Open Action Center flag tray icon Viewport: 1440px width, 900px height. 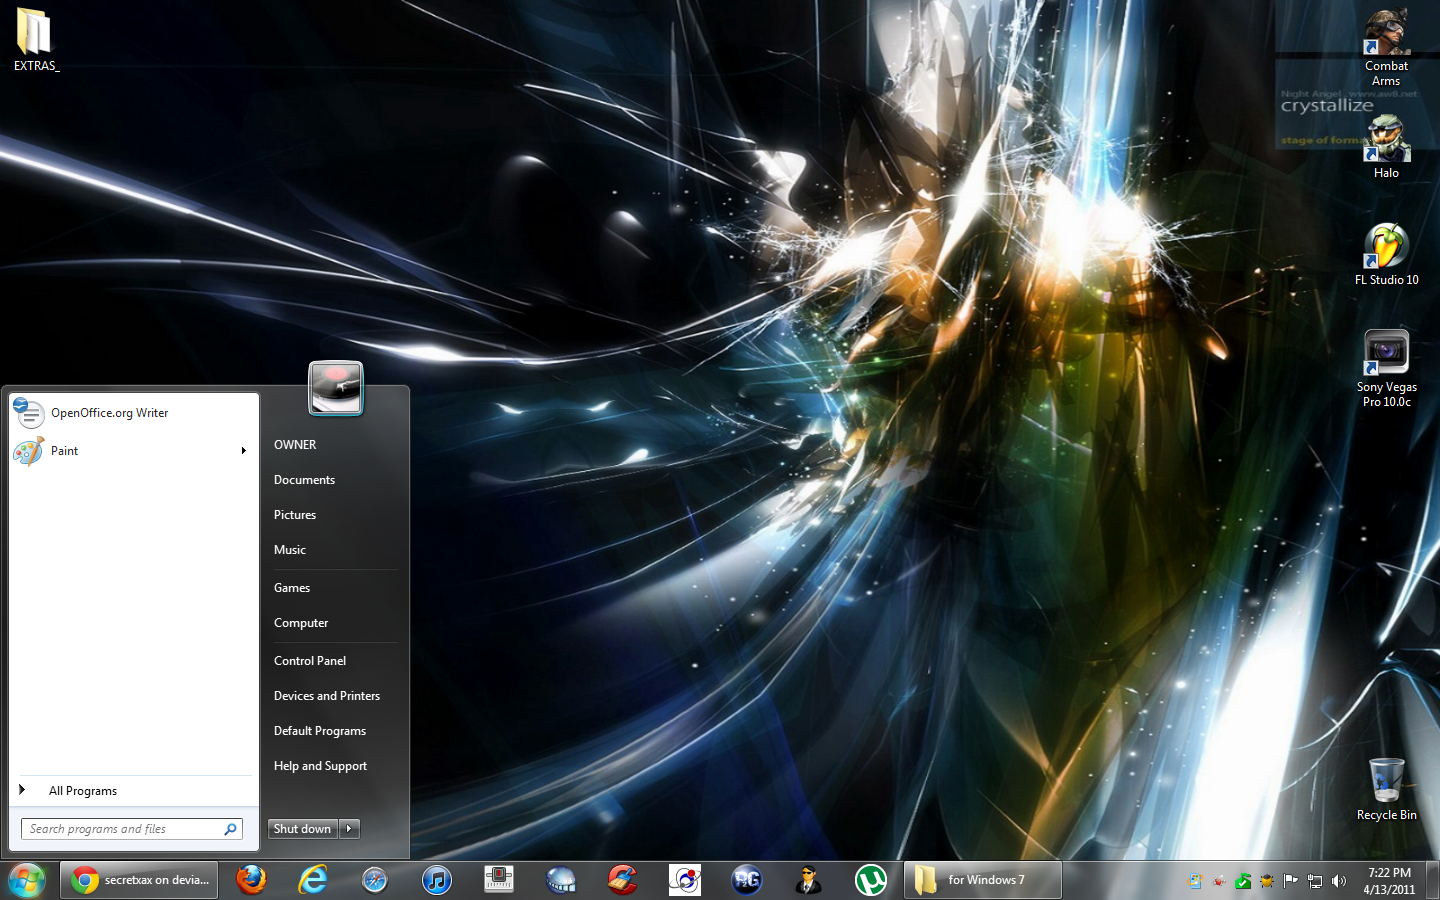(x=1291, y=881)
